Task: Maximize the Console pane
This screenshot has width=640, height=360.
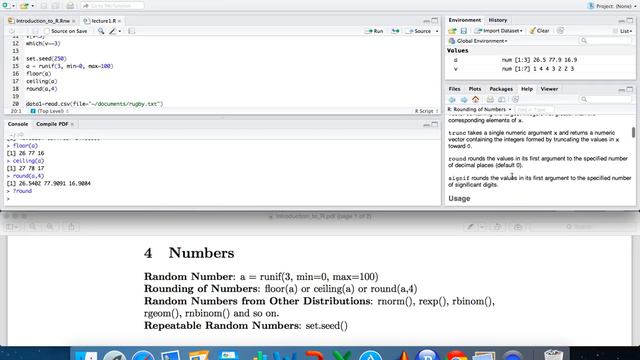Action: click(x=435, y=124)
